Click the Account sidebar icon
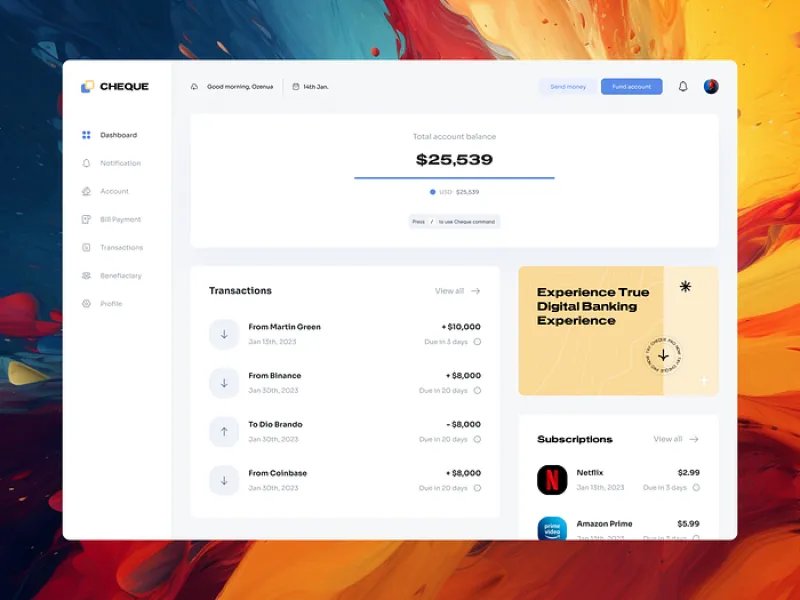Image resolution: width=800 pixels, height=600 pixels. (x=86, y=191)
